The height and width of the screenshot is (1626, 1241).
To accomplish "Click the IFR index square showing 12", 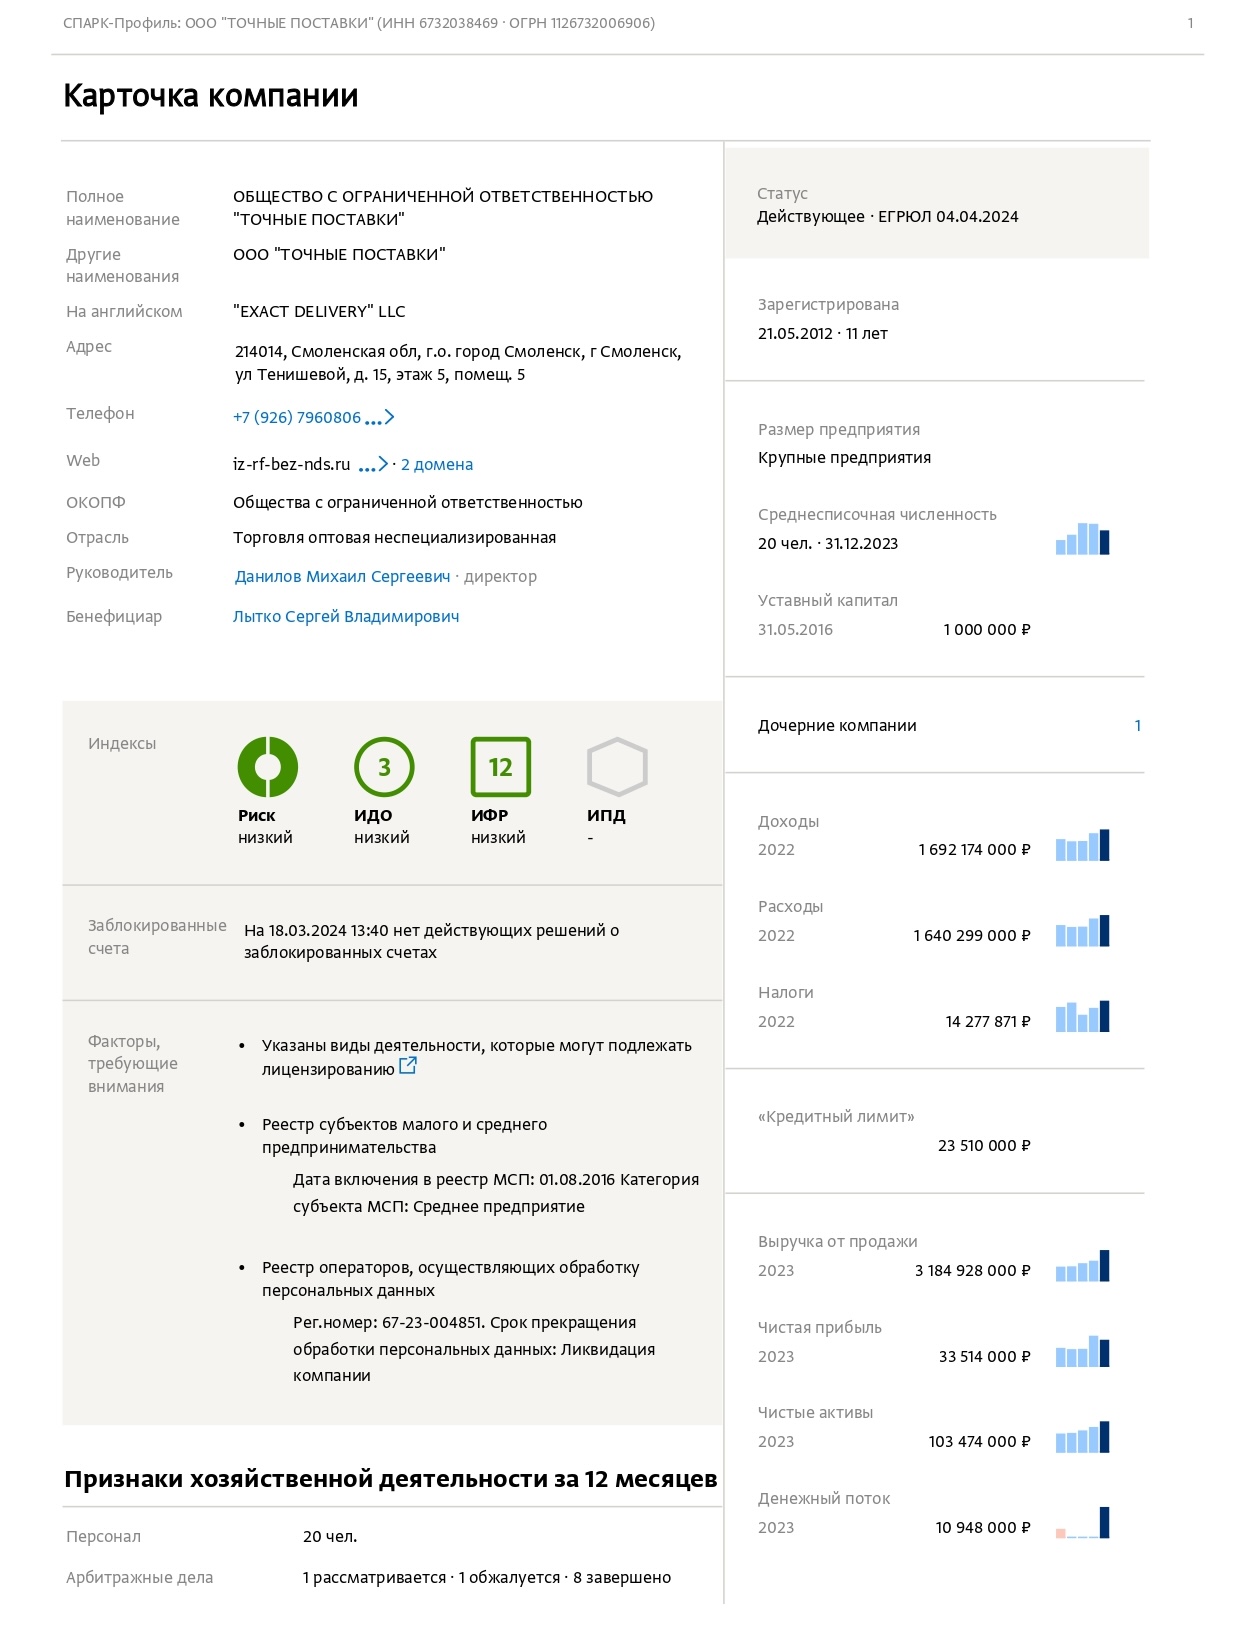I will tap(500, 767).
